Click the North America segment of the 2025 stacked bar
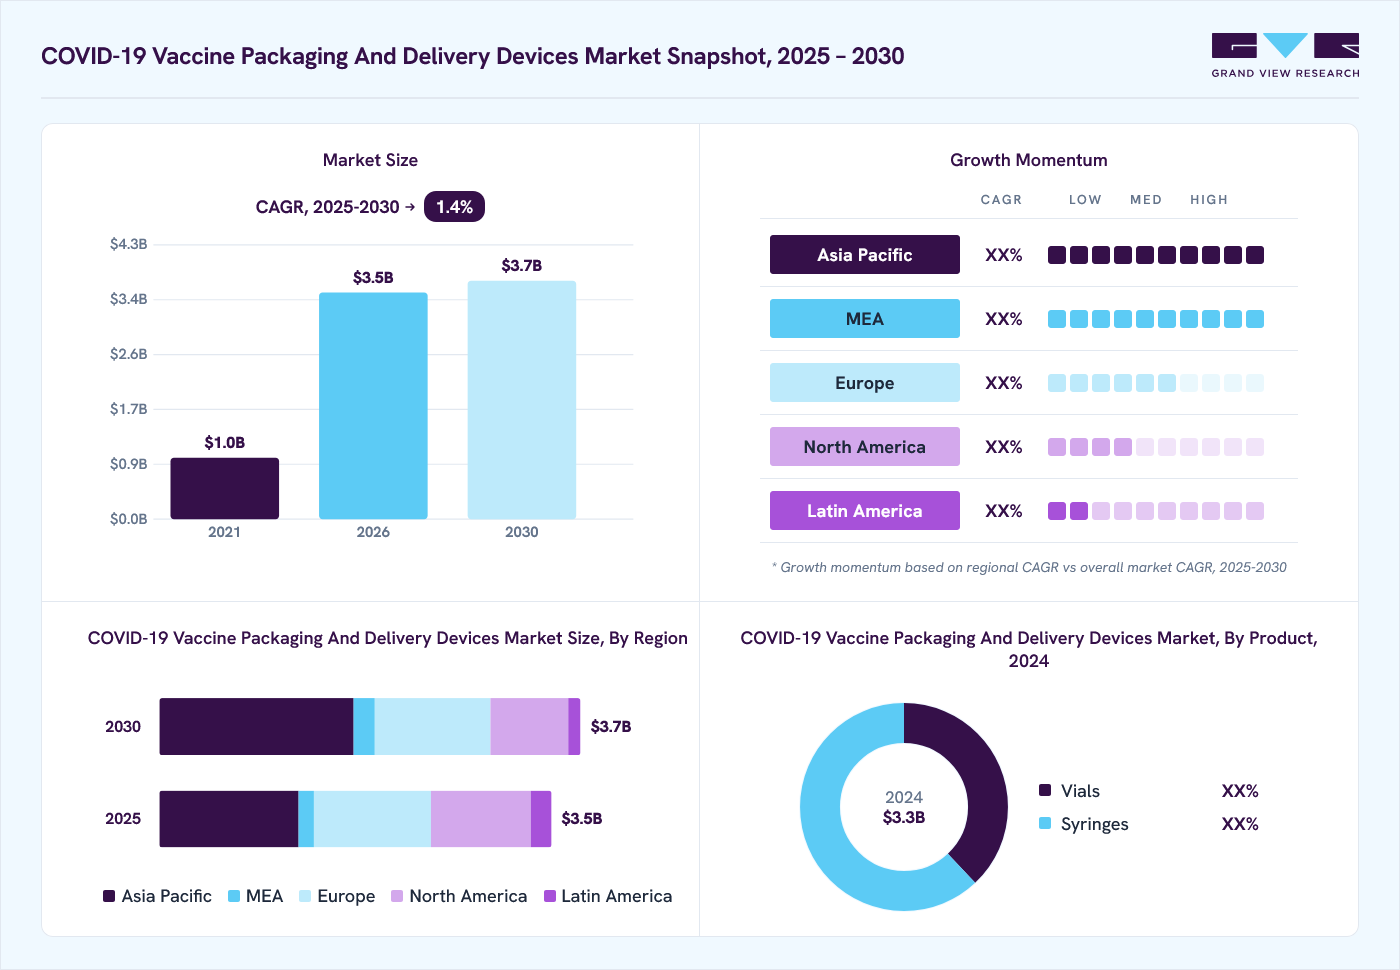 (x=481, y=819)
